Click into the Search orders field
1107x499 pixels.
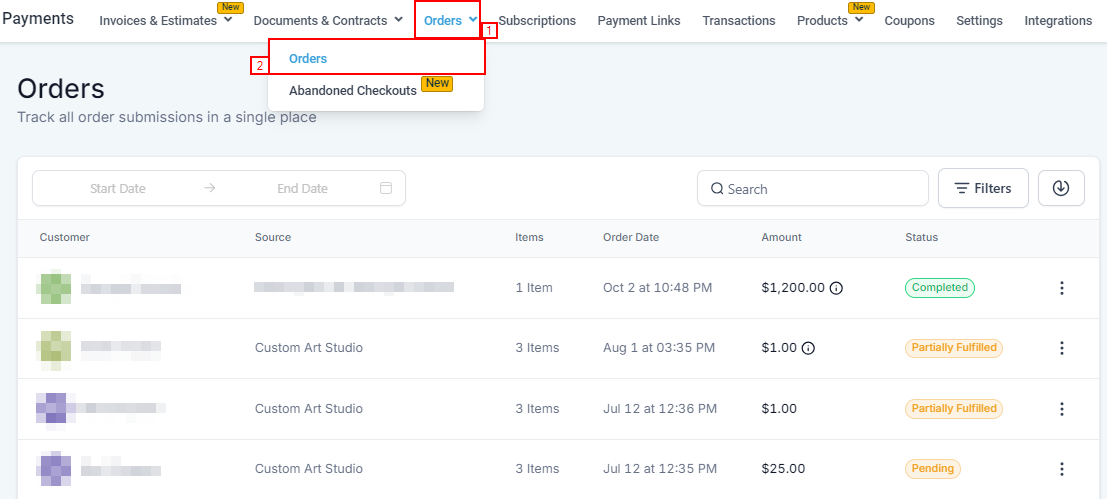point(820,188)
